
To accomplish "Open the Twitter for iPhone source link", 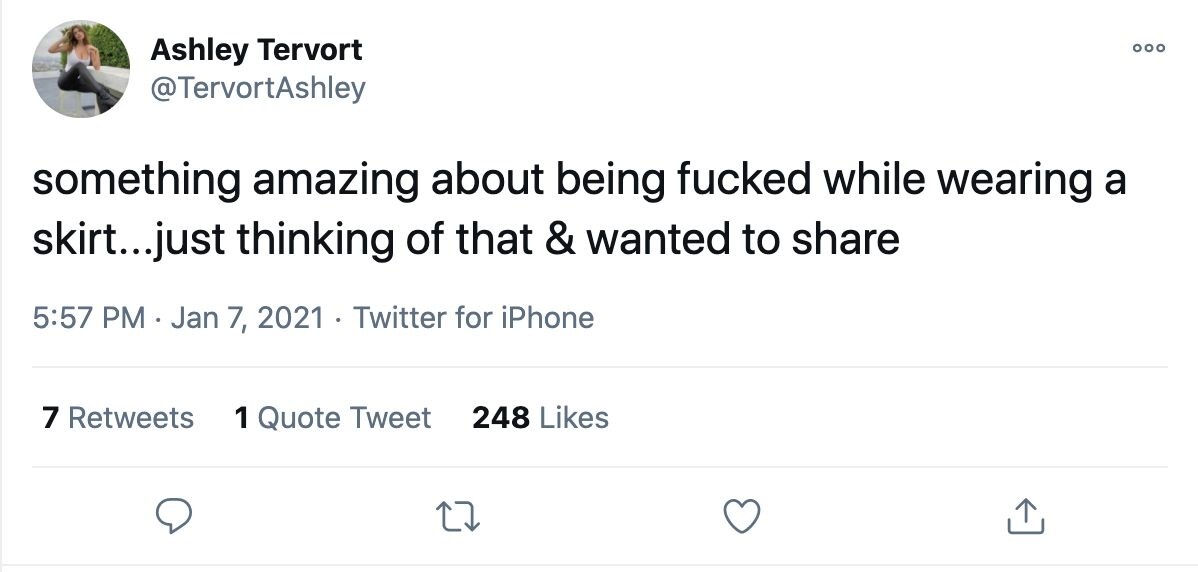I will coord(473,318).
